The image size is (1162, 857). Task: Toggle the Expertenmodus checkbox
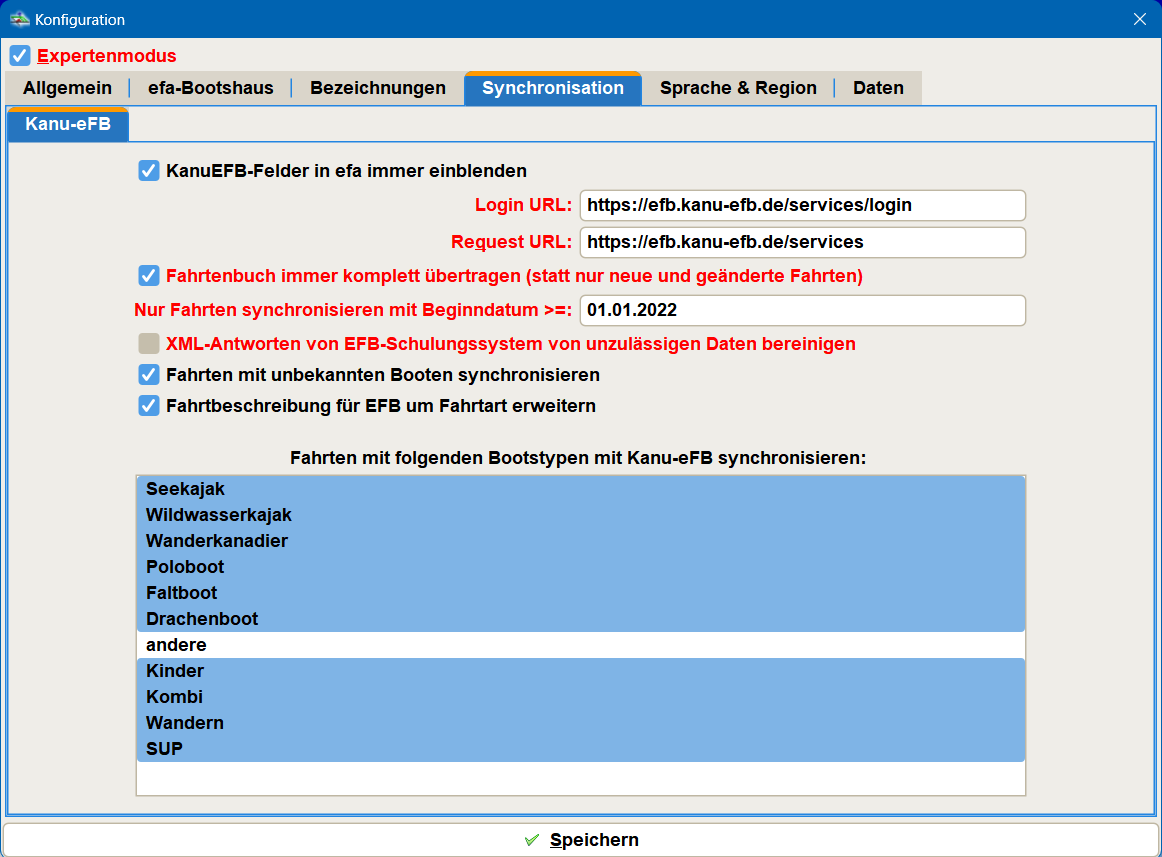(x=20, y=56)
